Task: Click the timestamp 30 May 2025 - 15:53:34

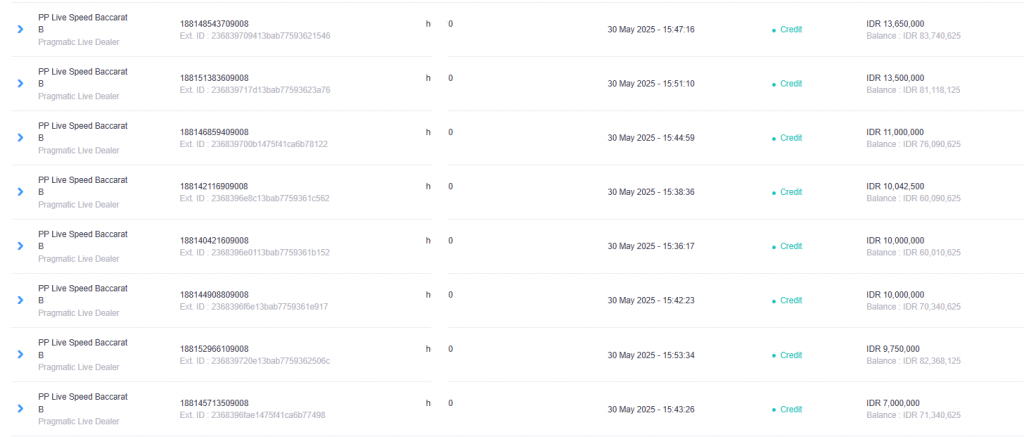Action: click(651, 355)
